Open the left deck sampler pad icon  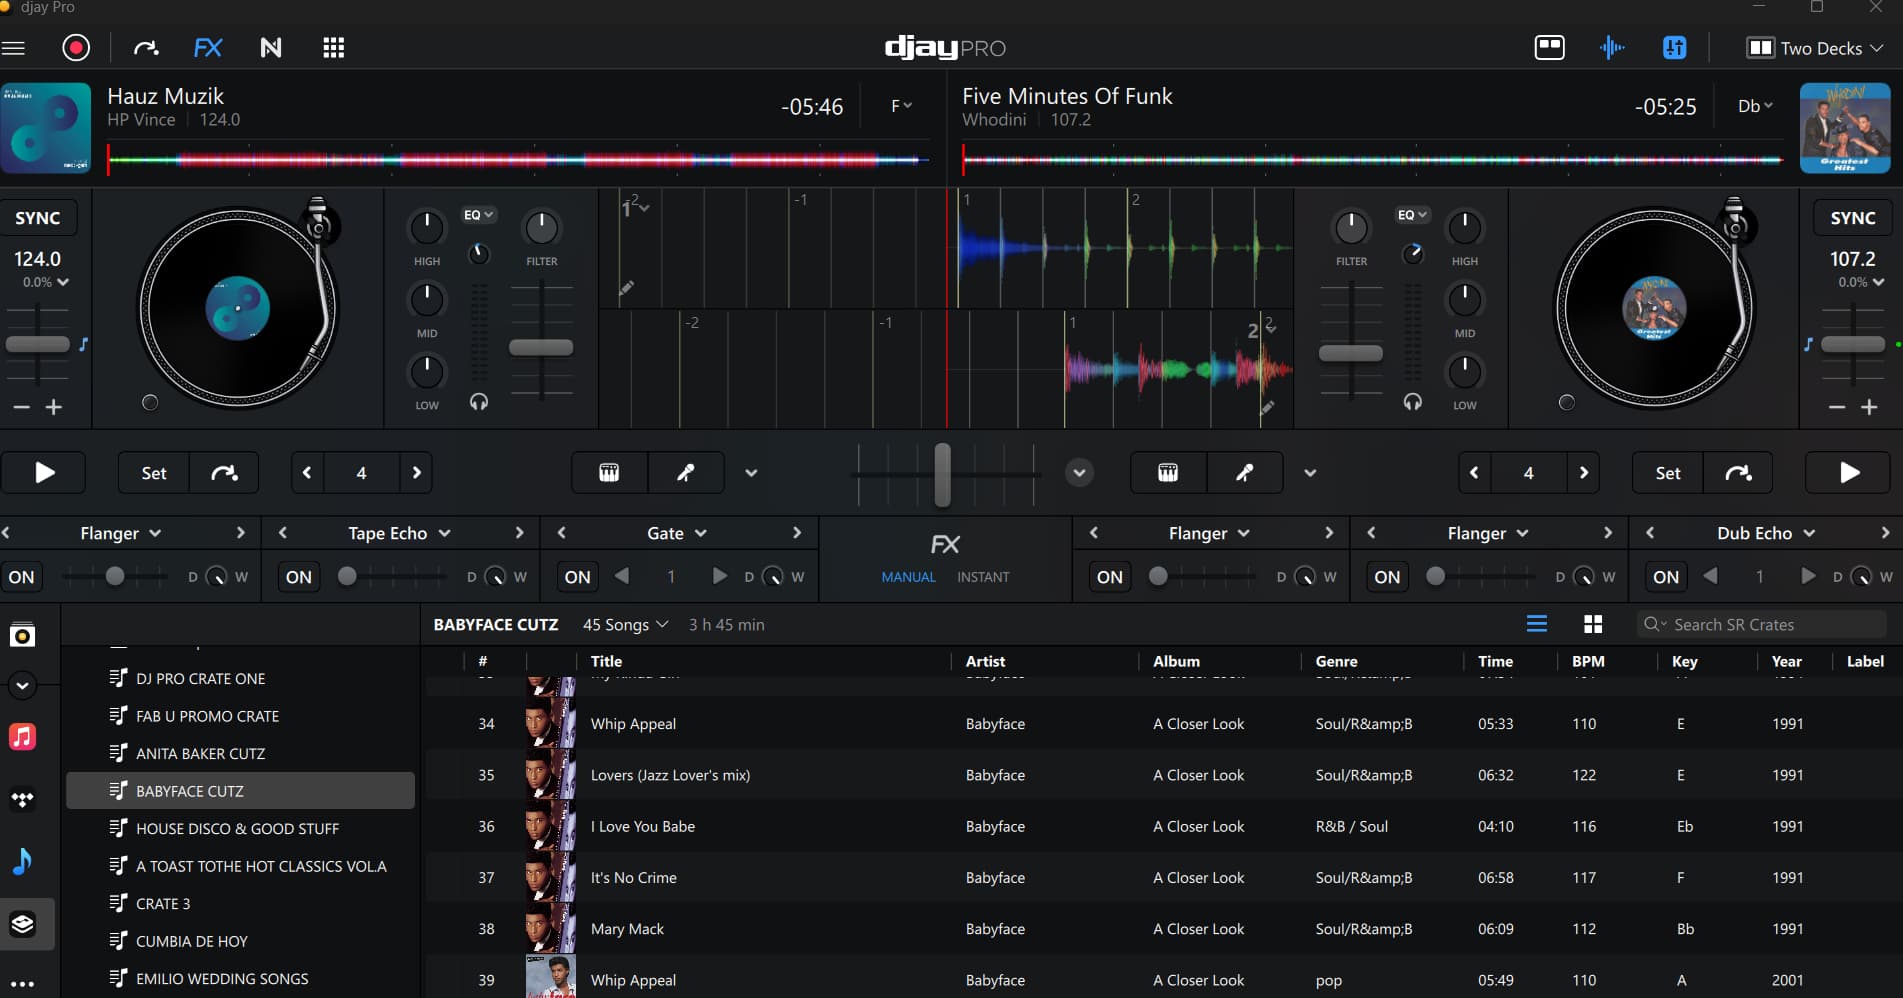[x=609, y=473]
